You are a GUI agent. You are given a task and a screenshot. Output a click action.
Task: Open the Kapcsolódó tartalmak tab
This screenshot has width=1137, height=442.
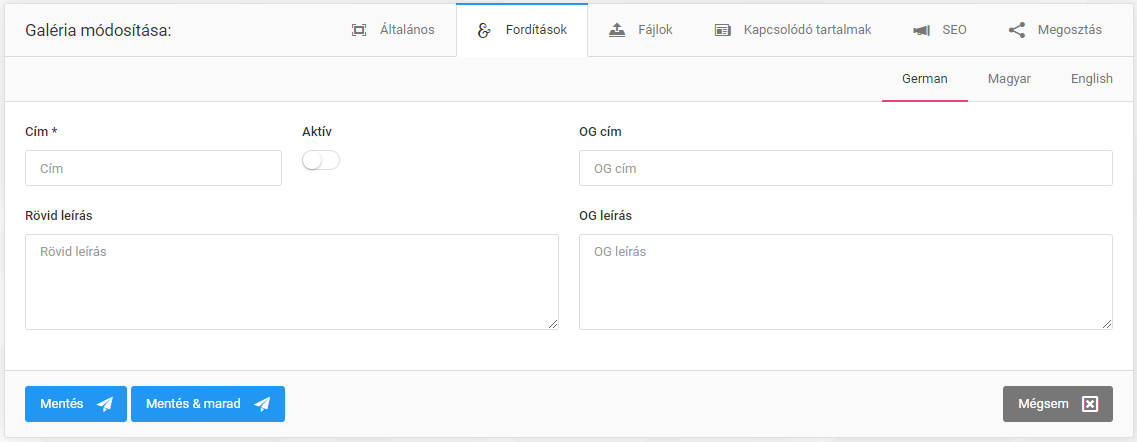tap(792, 30)
